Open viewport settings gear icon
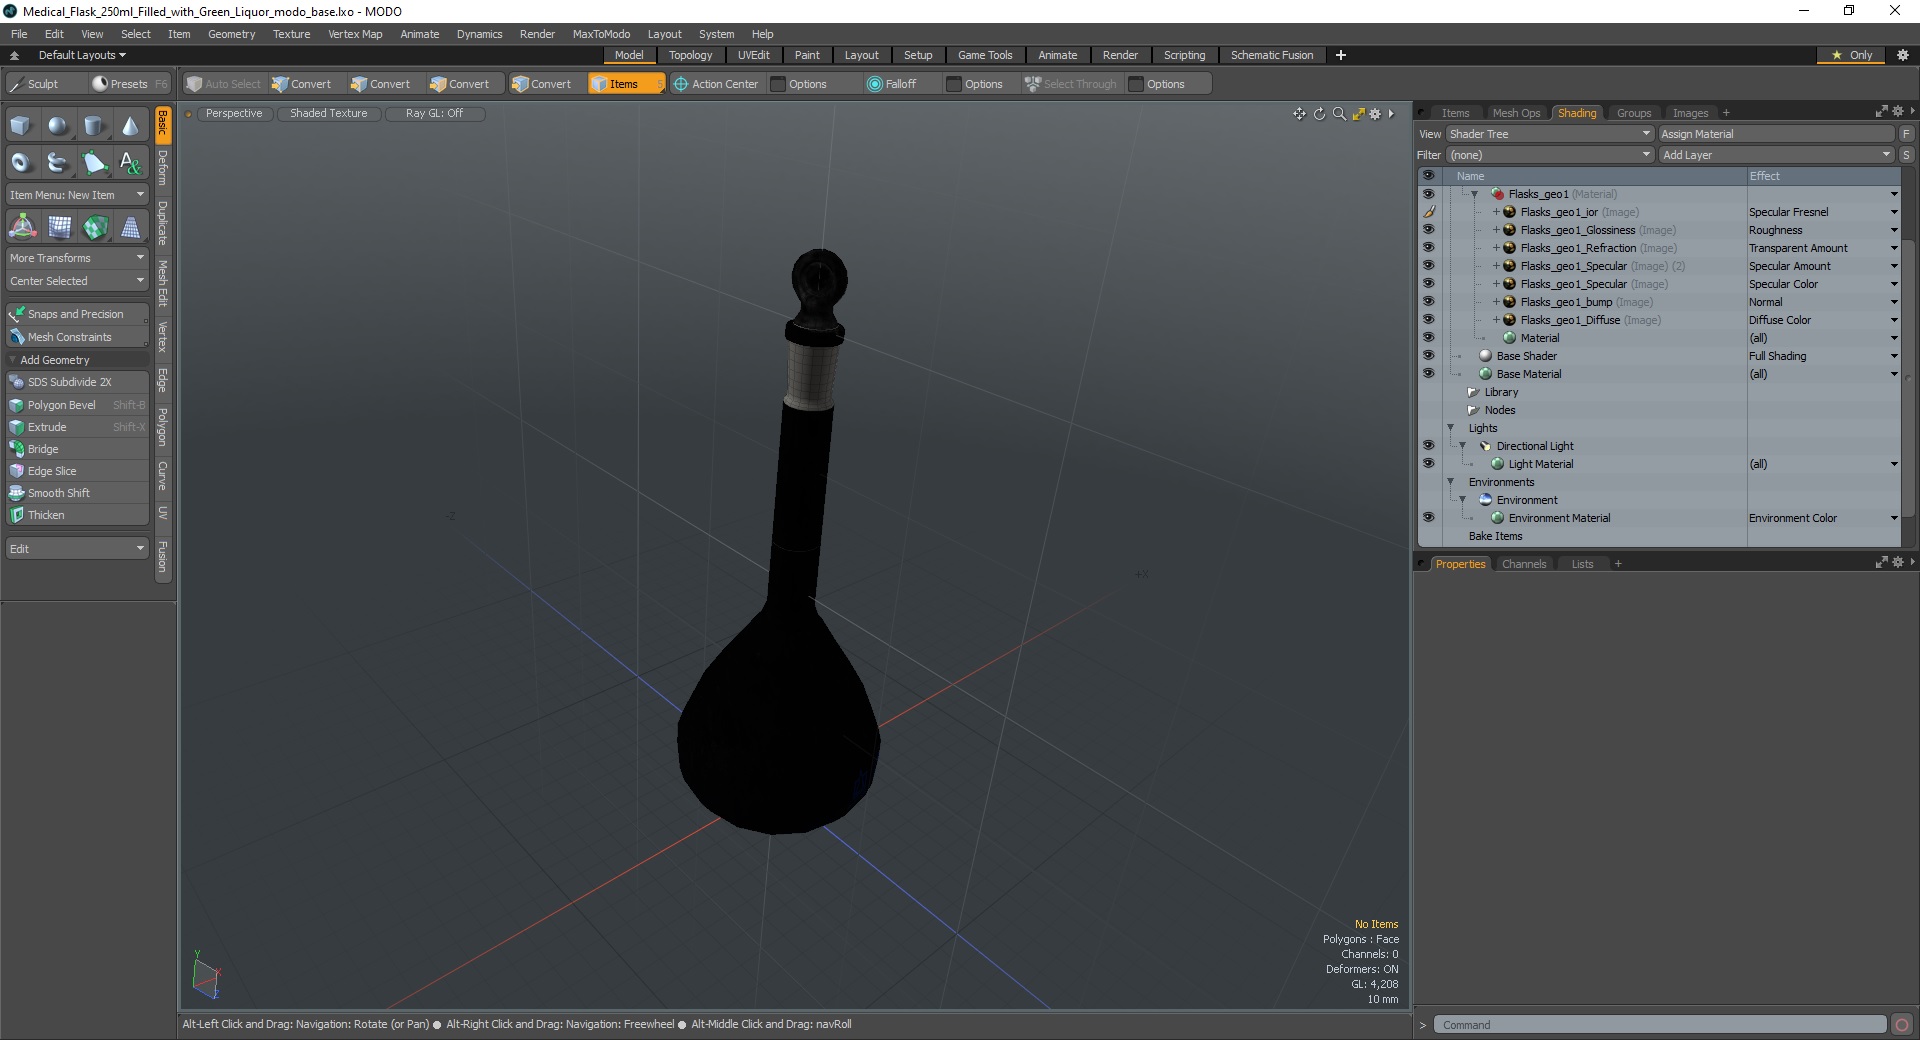The width and height of the screenshot is (1920, 1040). click(1375, 114)
